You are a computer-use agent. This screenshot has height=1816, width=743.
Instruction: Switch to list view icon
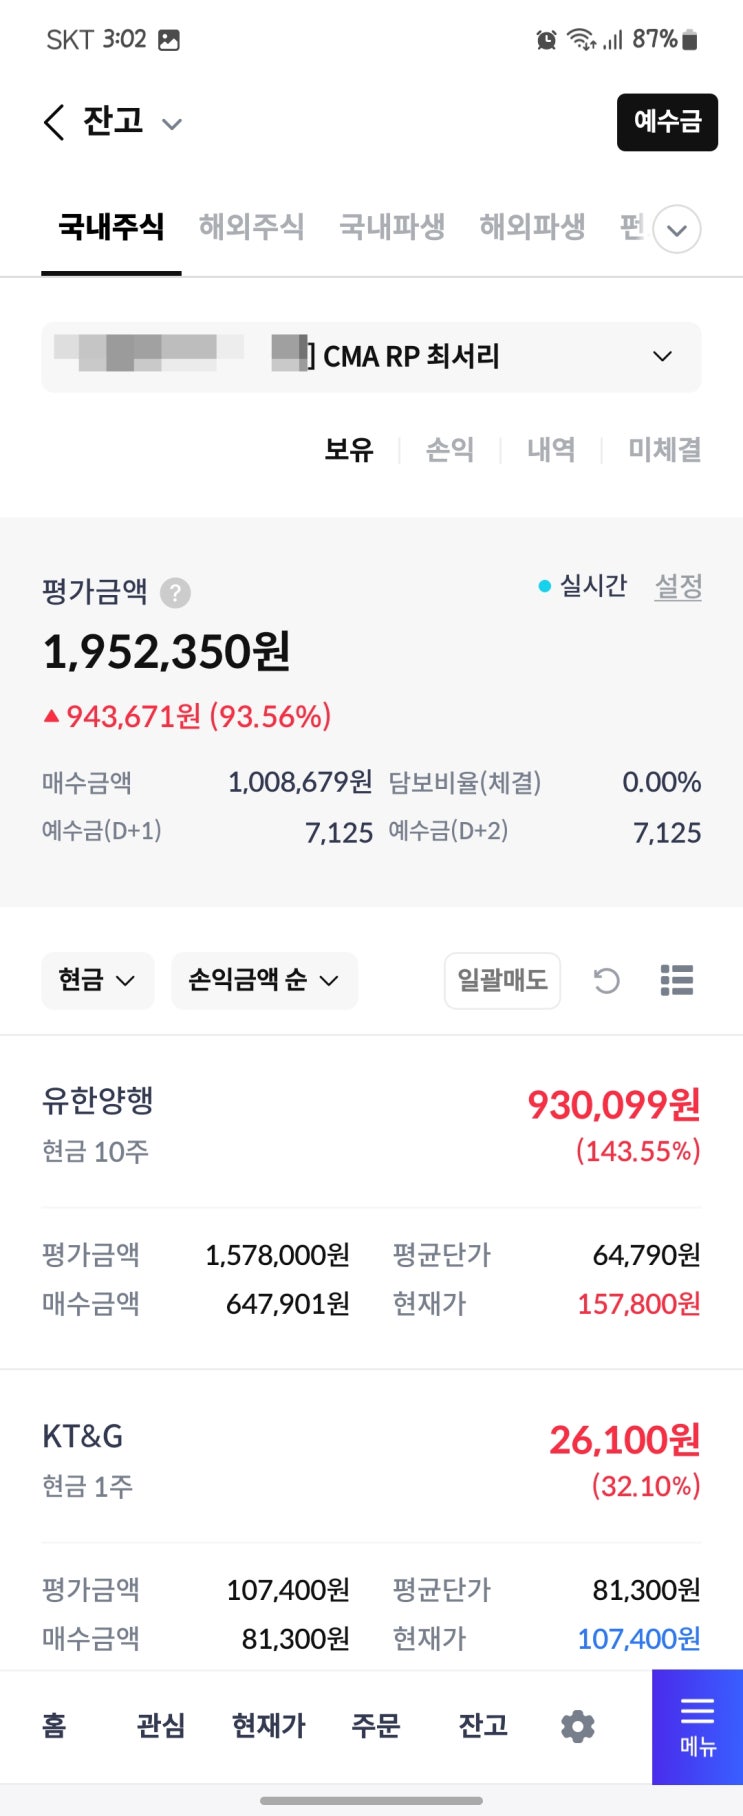click(677, 981)
